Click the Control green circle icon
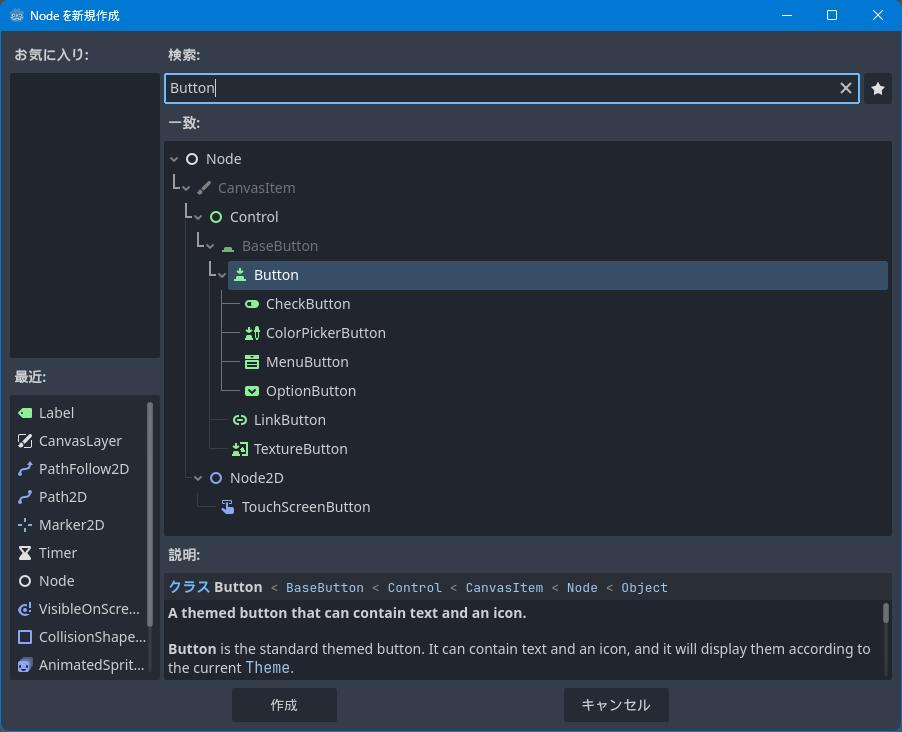This screenshot has height=732, width=902. click(x=216, y=217)
